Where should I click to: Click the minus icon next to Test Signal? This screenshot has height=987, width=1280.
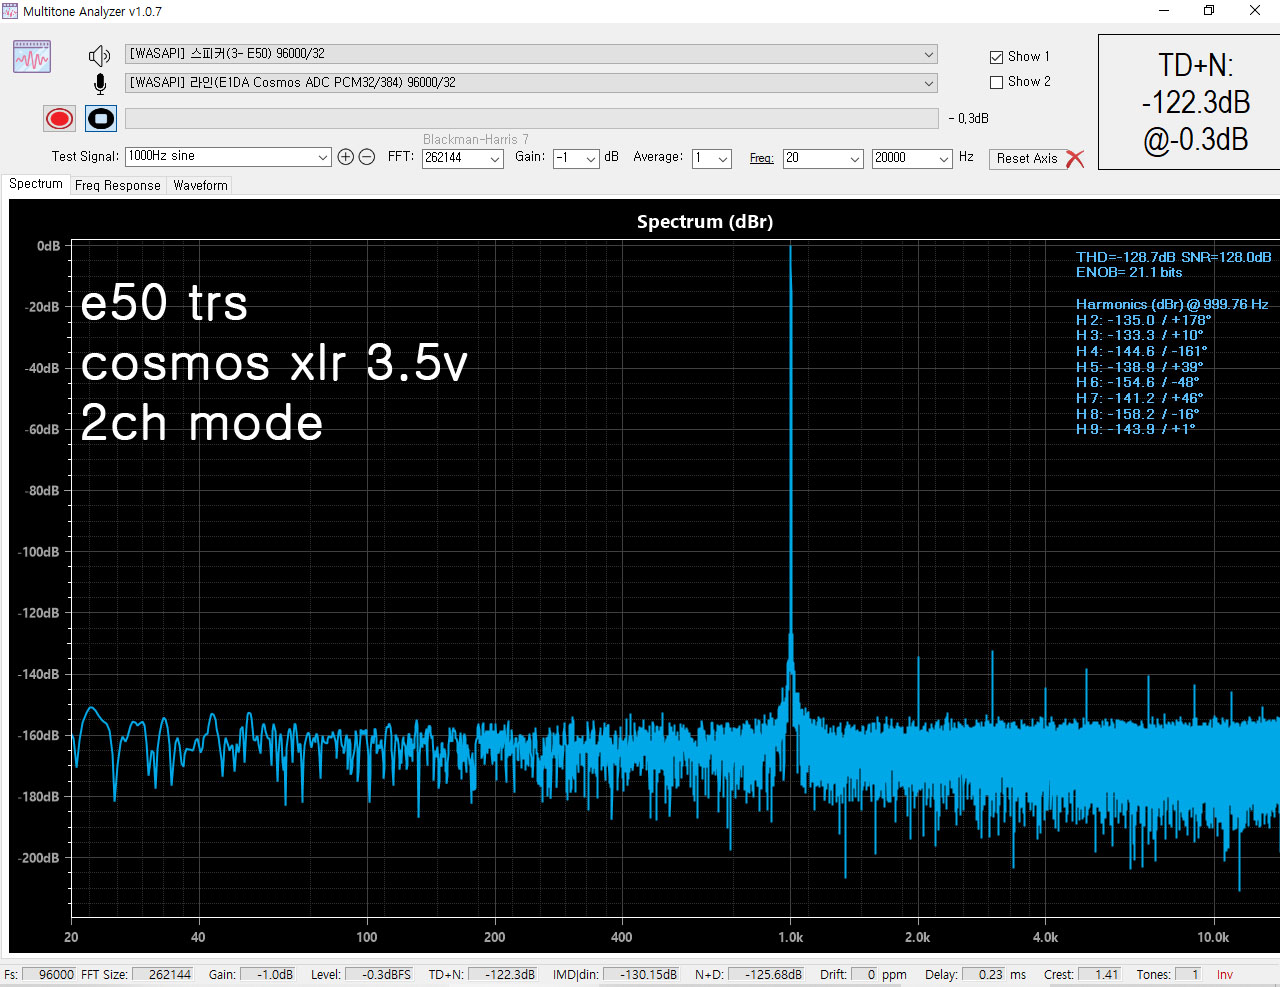(x=367, y=157)
